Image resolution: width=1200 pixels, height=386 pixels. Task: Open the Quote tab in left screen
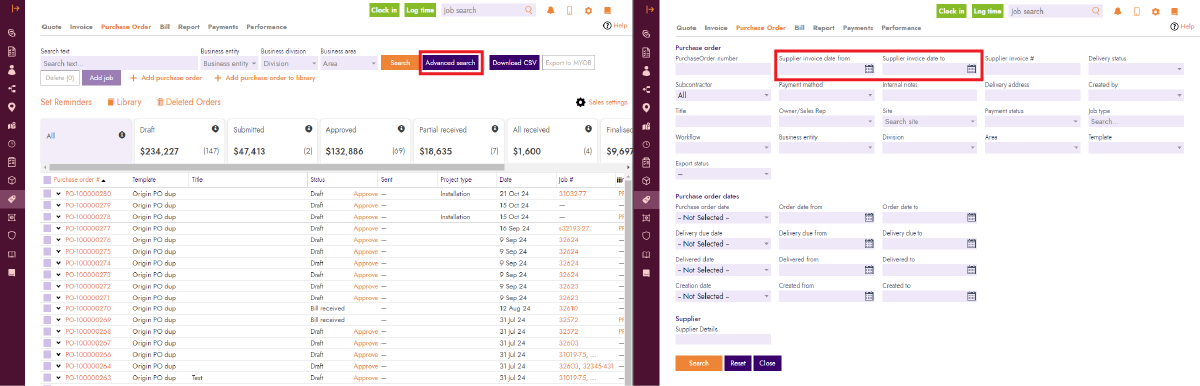point(51,28)
